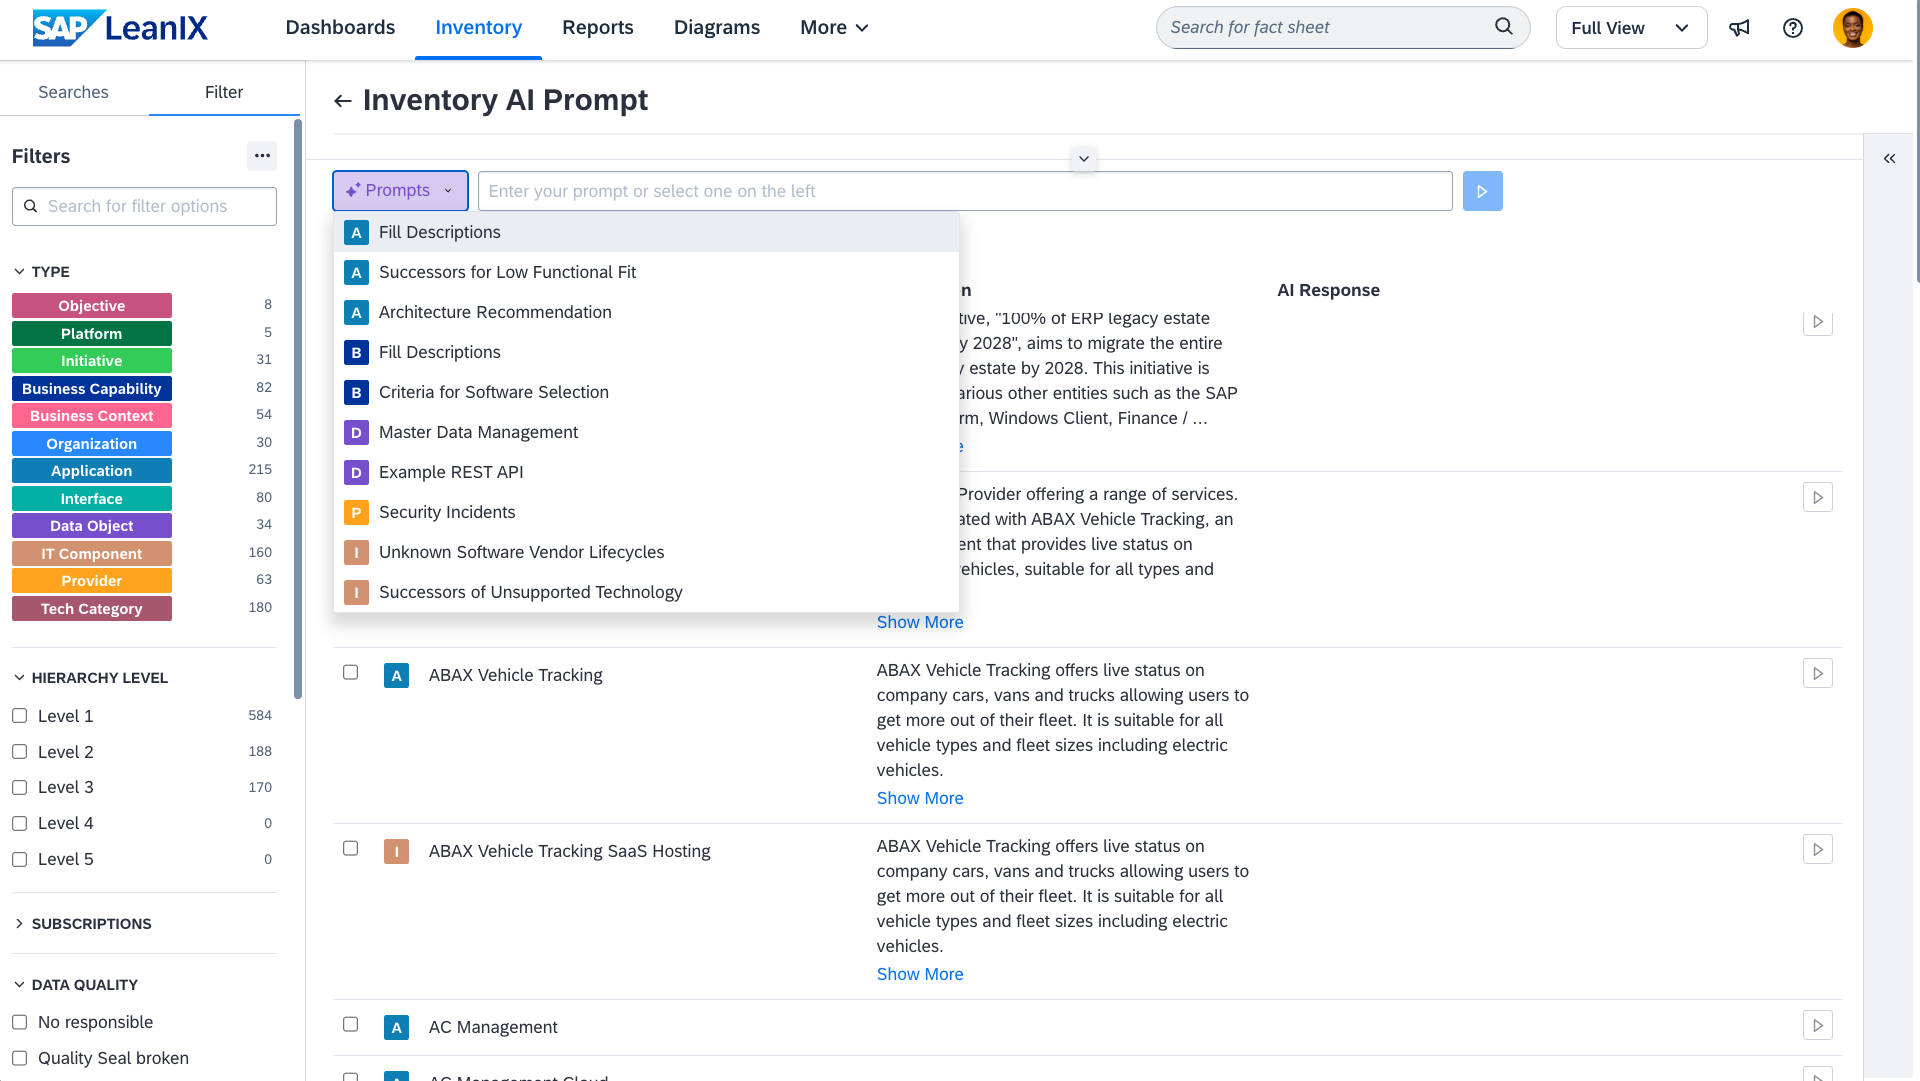Go back using the arrow beside Inventory AI Prompt
Viewport: 1920px width, 1081px height.
343,101
